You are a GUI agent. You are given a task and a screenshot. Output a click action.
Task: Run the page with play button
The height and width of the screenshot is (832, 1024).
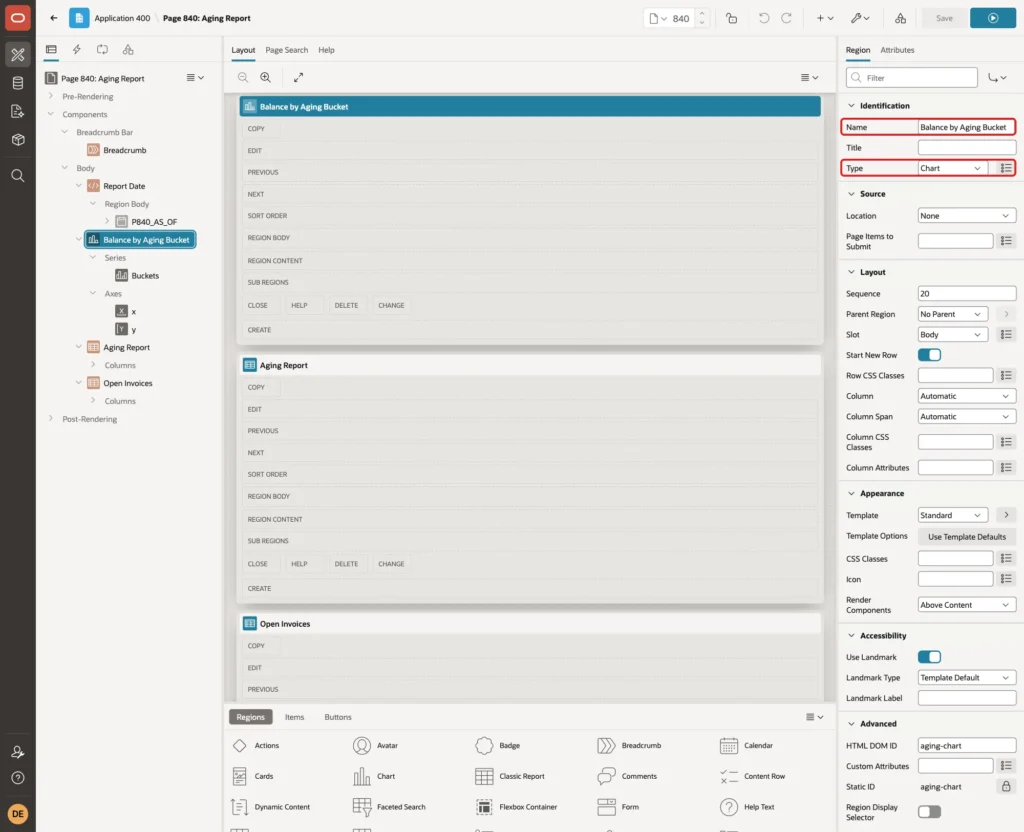993,18
